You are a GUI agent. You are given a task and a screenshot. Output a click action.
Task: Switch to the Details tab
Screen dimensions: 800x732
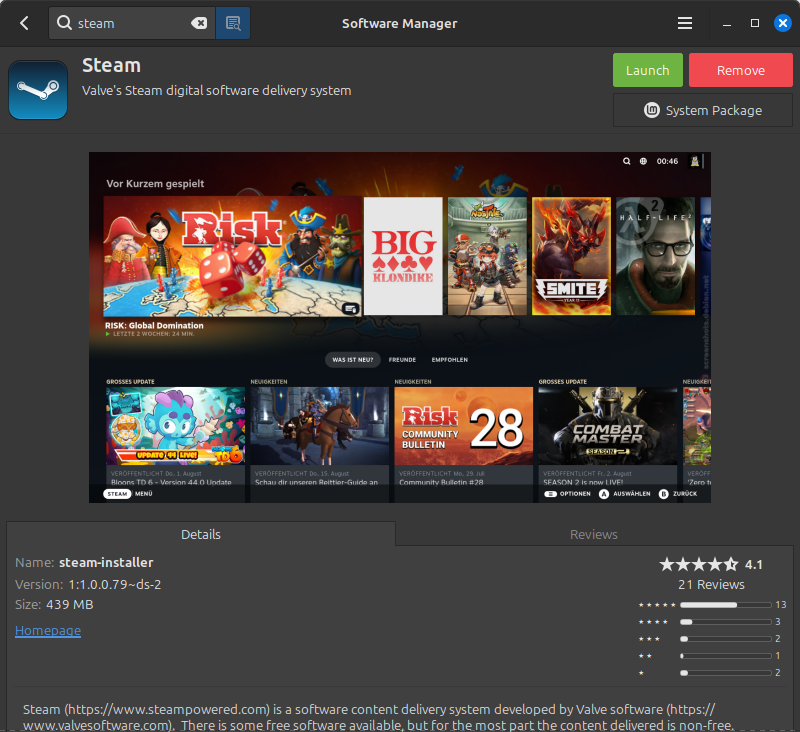pyautogui.click(x=201, y=534)
